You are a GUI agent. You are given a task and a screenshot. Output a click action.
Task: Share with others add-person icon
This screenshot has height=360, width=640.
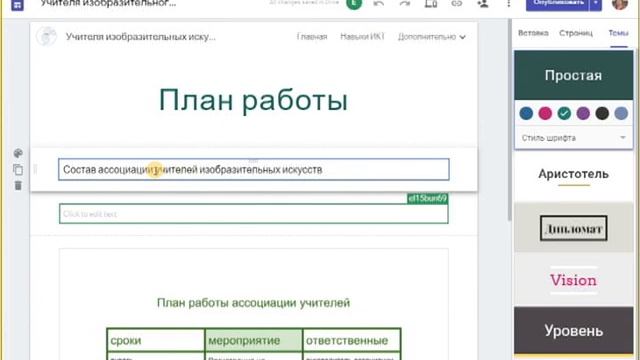click(483, 4)
